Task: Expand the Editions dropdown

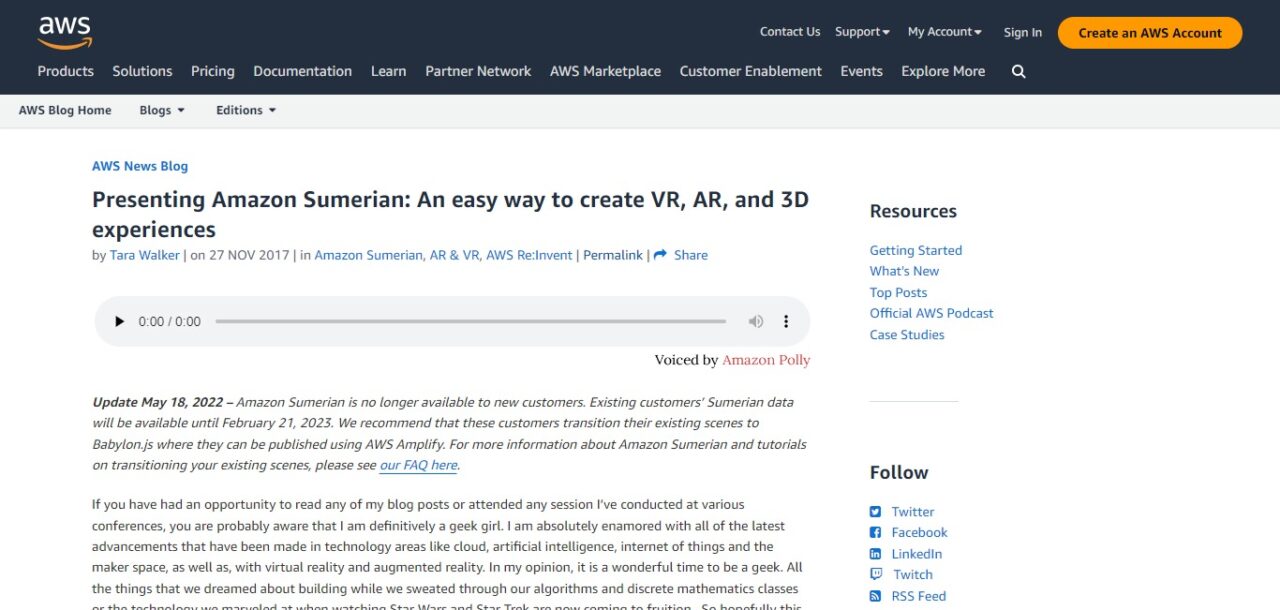Action: [x=246, y=110]
